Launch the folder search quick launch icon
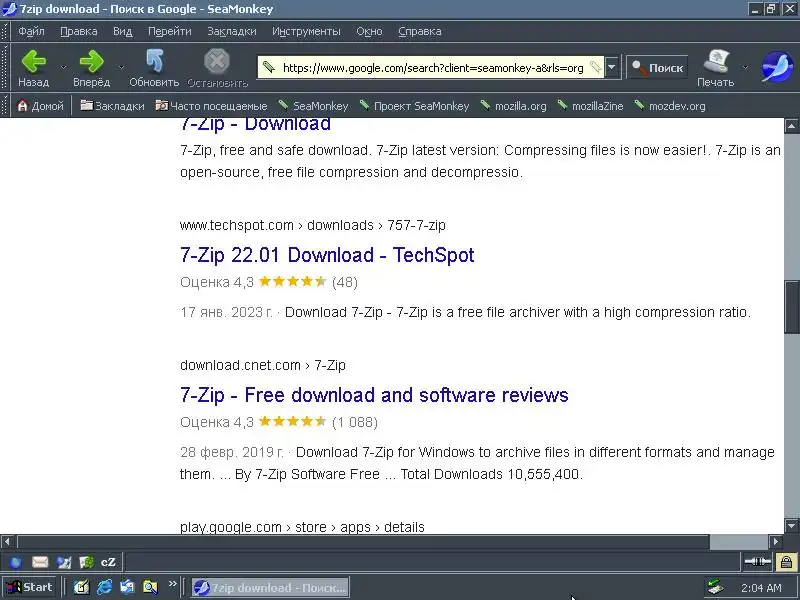This screenshot has height=600, width=800. point(150,587)
